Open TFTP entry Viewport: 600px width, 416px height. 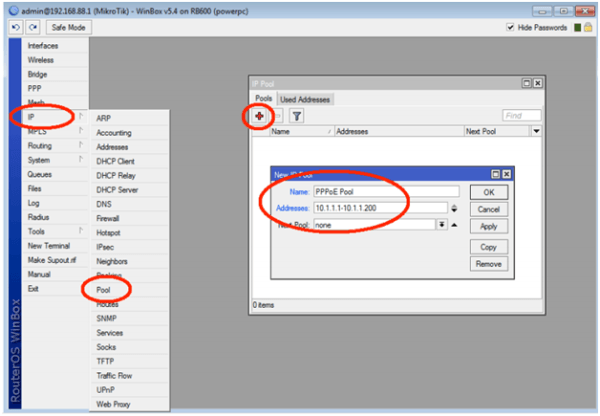130,361
